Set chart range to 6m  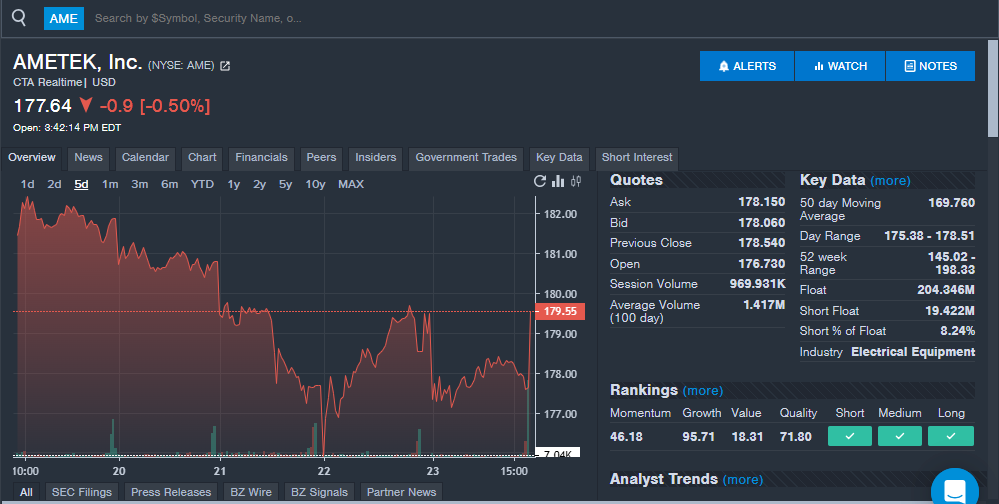tap(169, 184)
